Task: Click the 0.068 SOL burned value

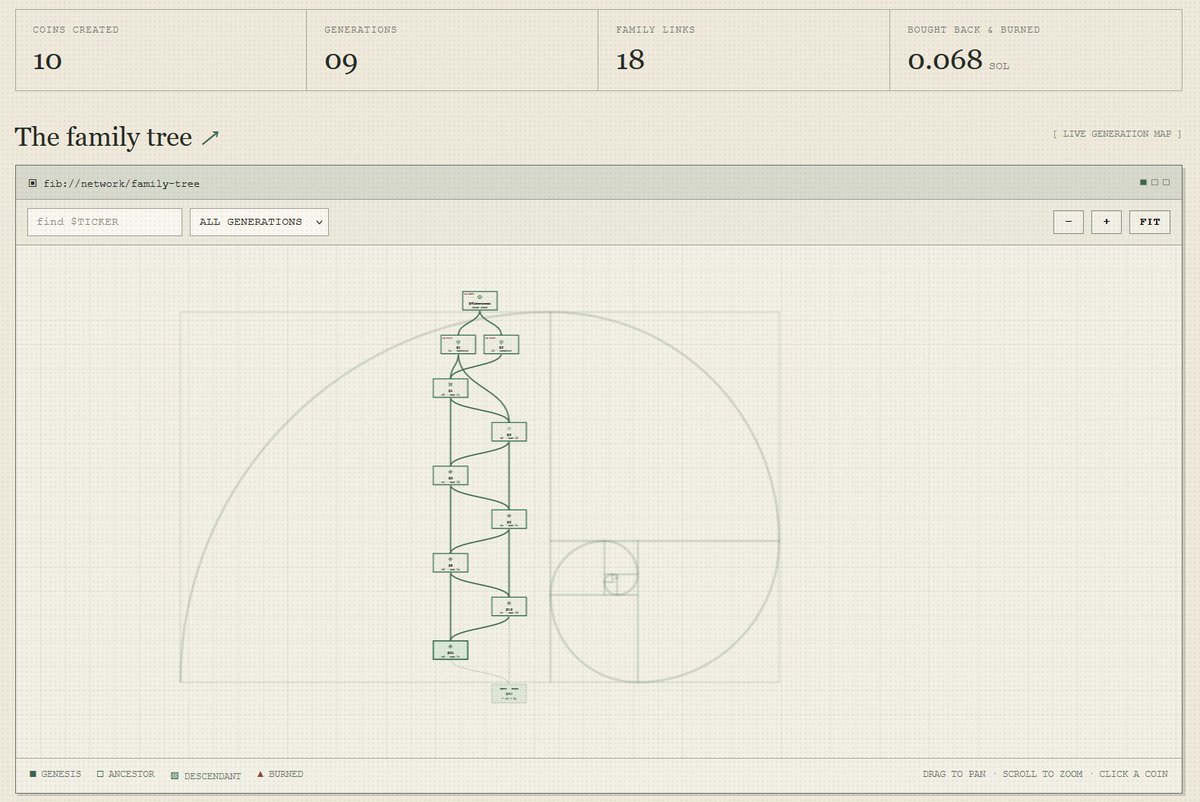Action: (958, 60)
